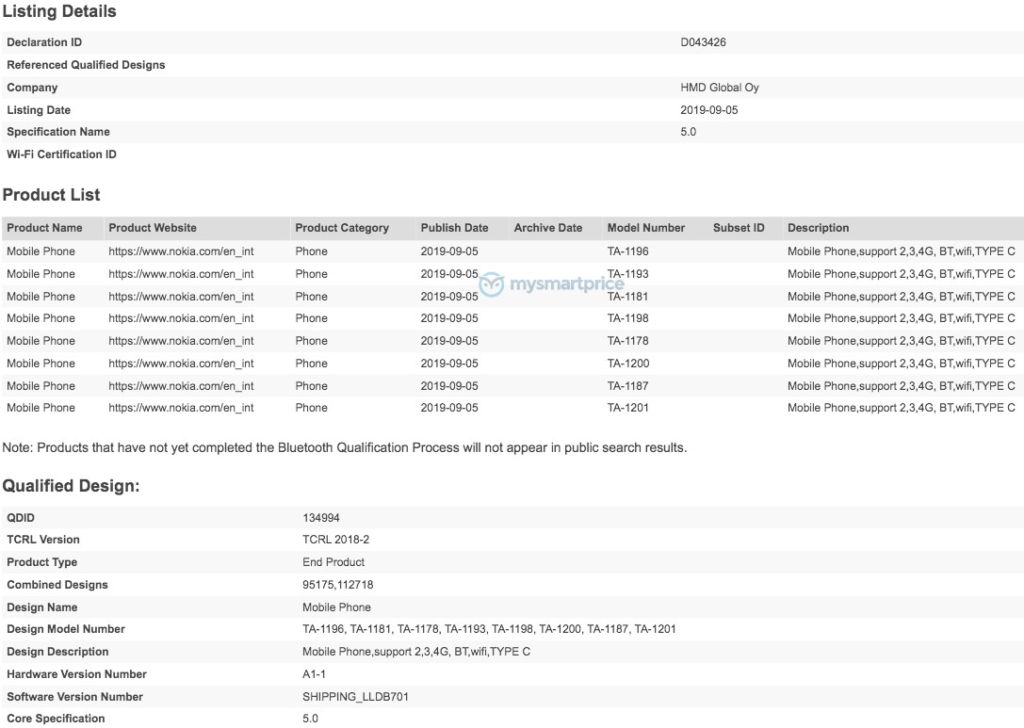Click the Bluetooth Qualification Process note text
This screenshot has width=1024, height=728.
[344, 448]
